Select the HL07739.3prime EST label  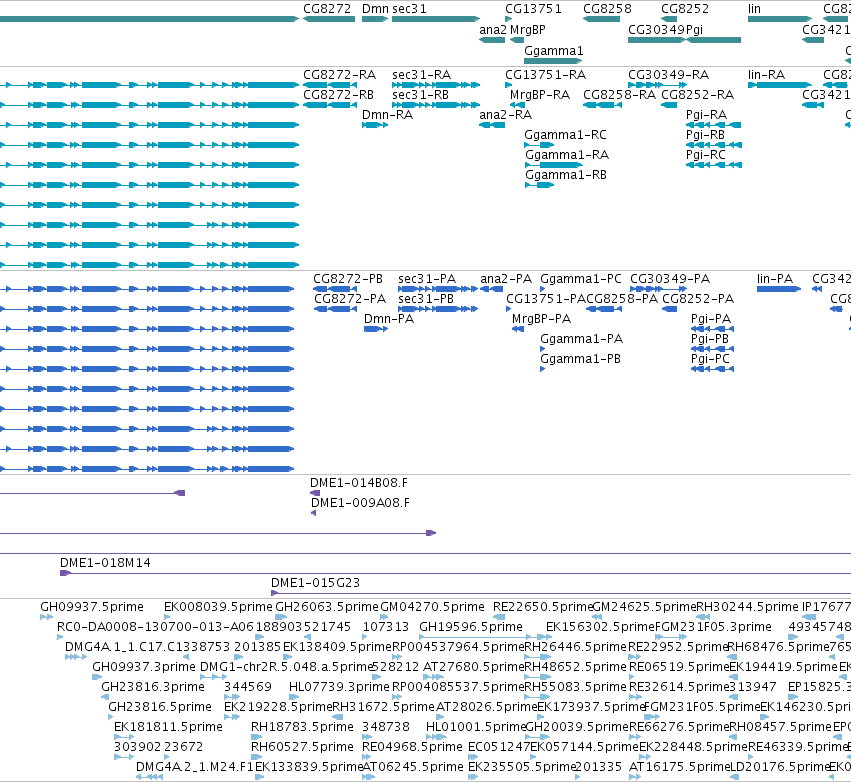(339, 686)
